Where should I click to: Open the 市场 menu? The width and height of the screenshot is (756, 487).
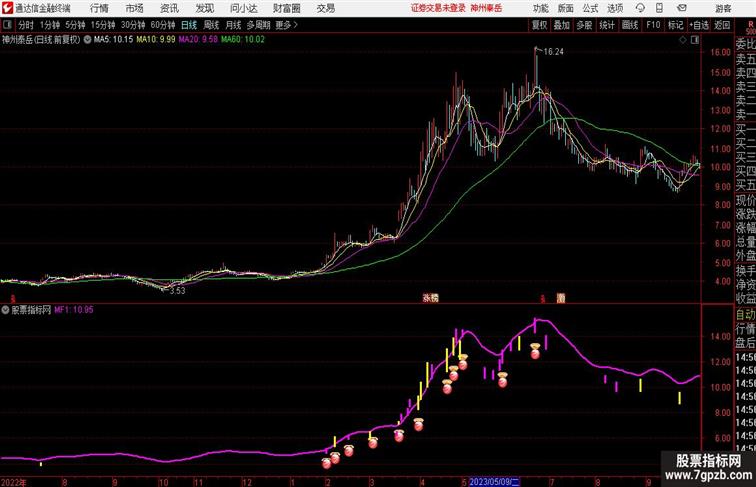134,8
